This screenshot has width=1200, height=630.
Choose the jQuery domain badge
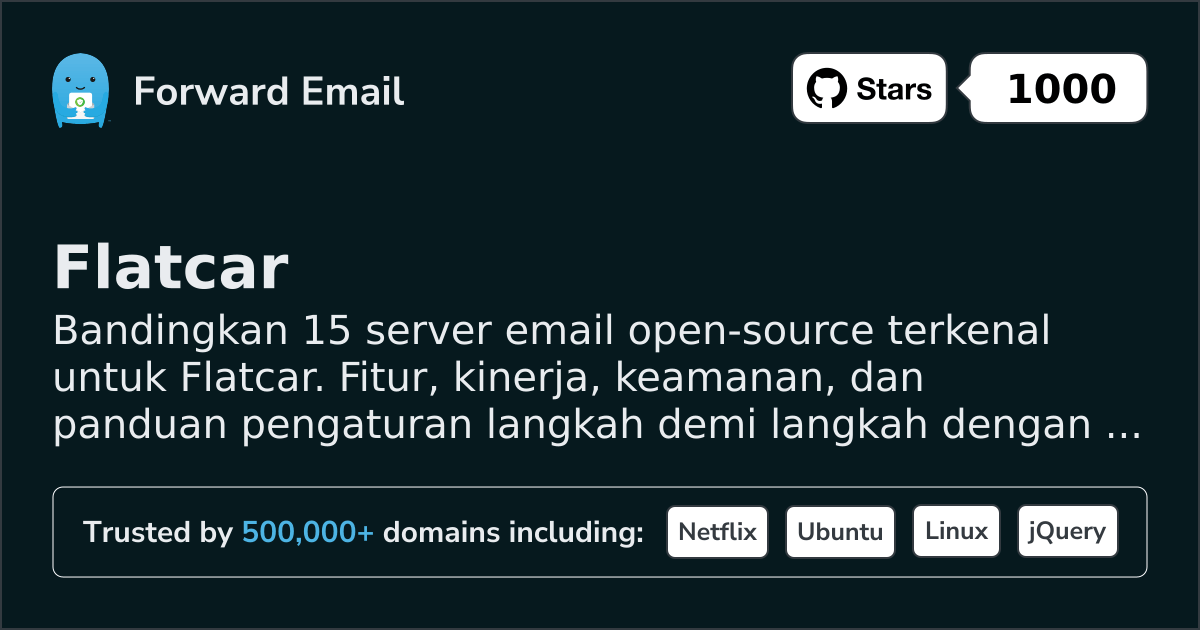point(1067,532)
